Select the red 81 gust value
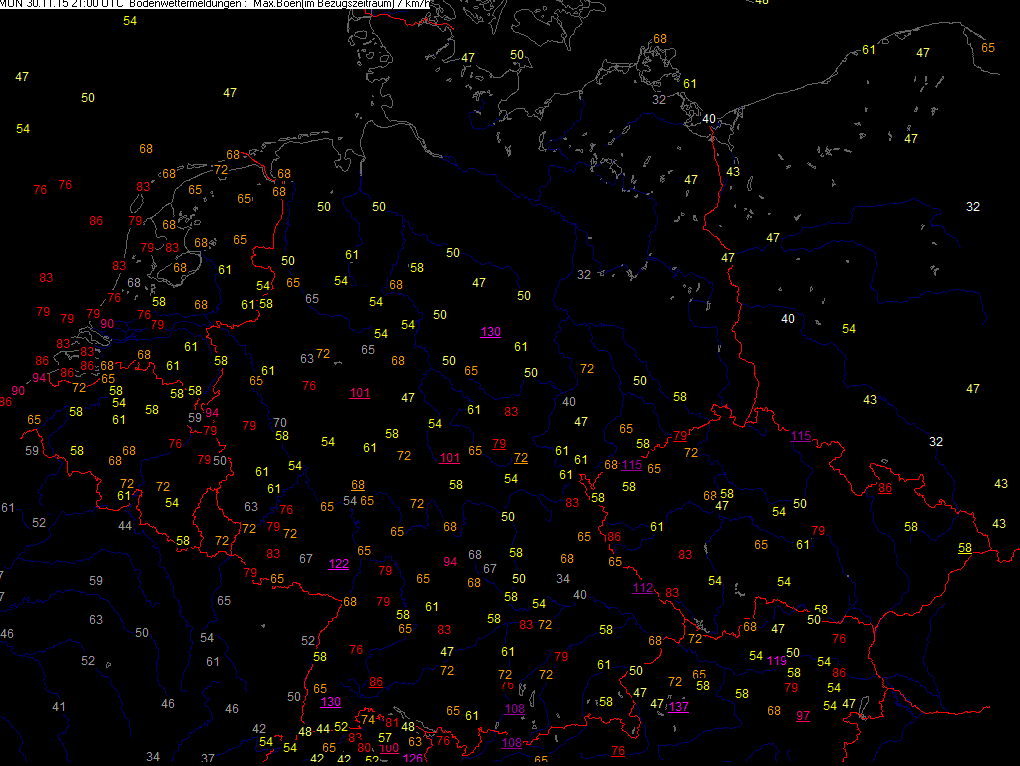This screenshot has width=1020, height=766. point(392,722)
